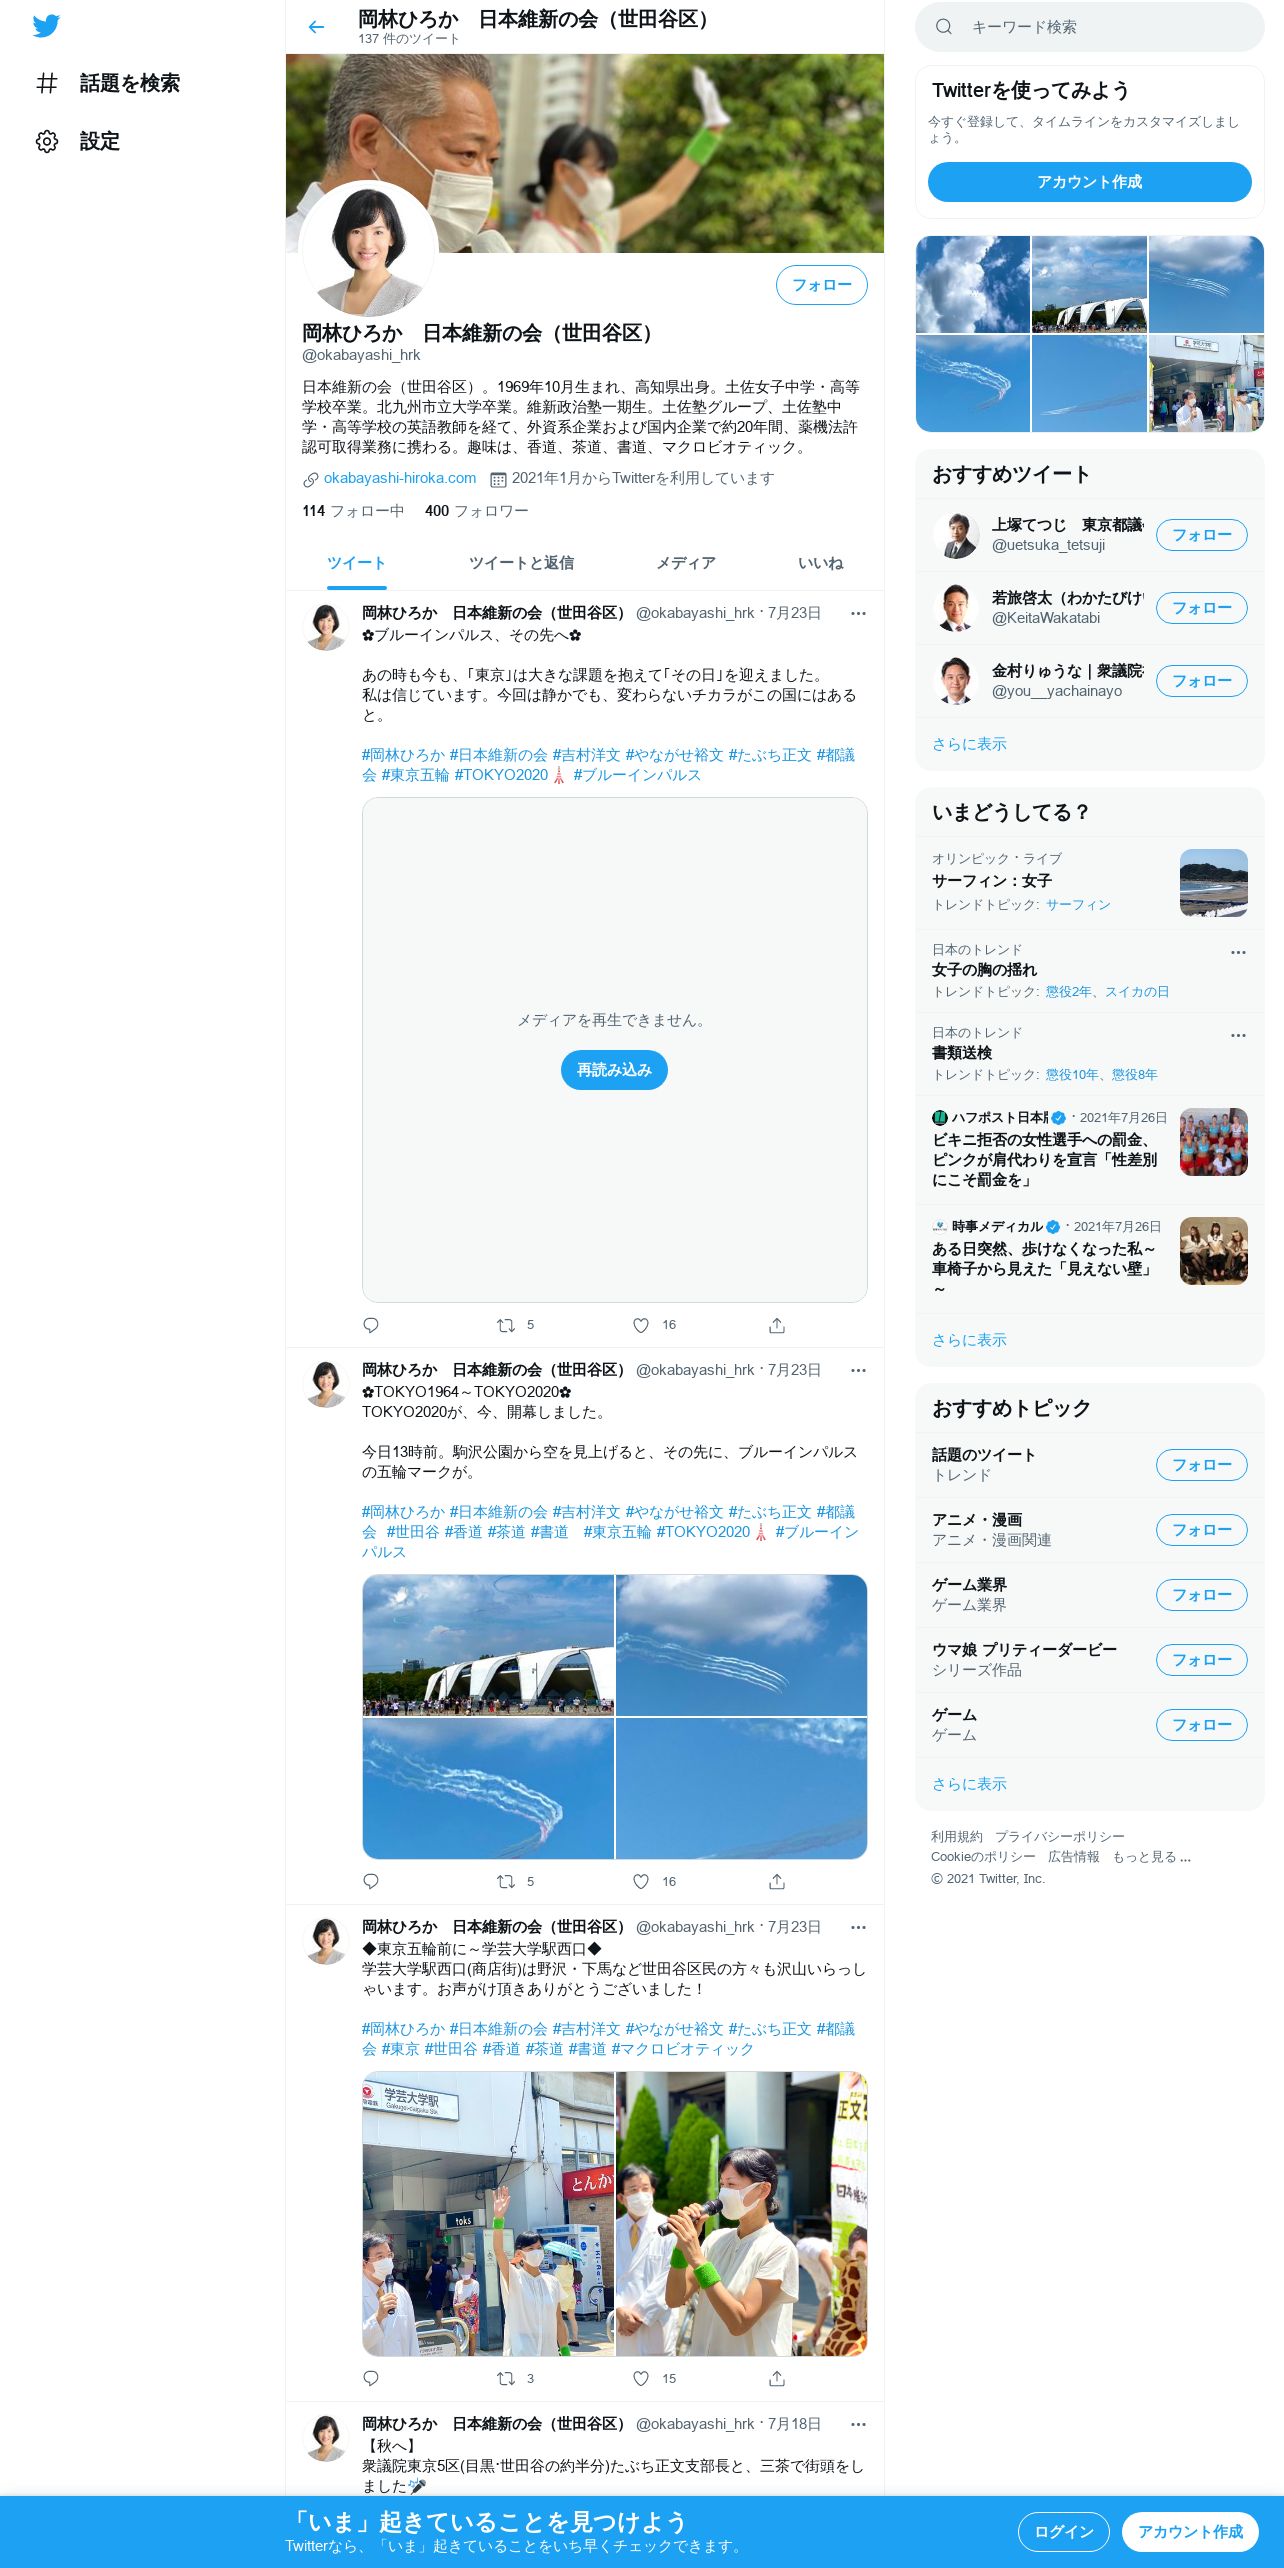
Task: Like the 学芸大学駅西口 tweet
Action: [641, 2378]
